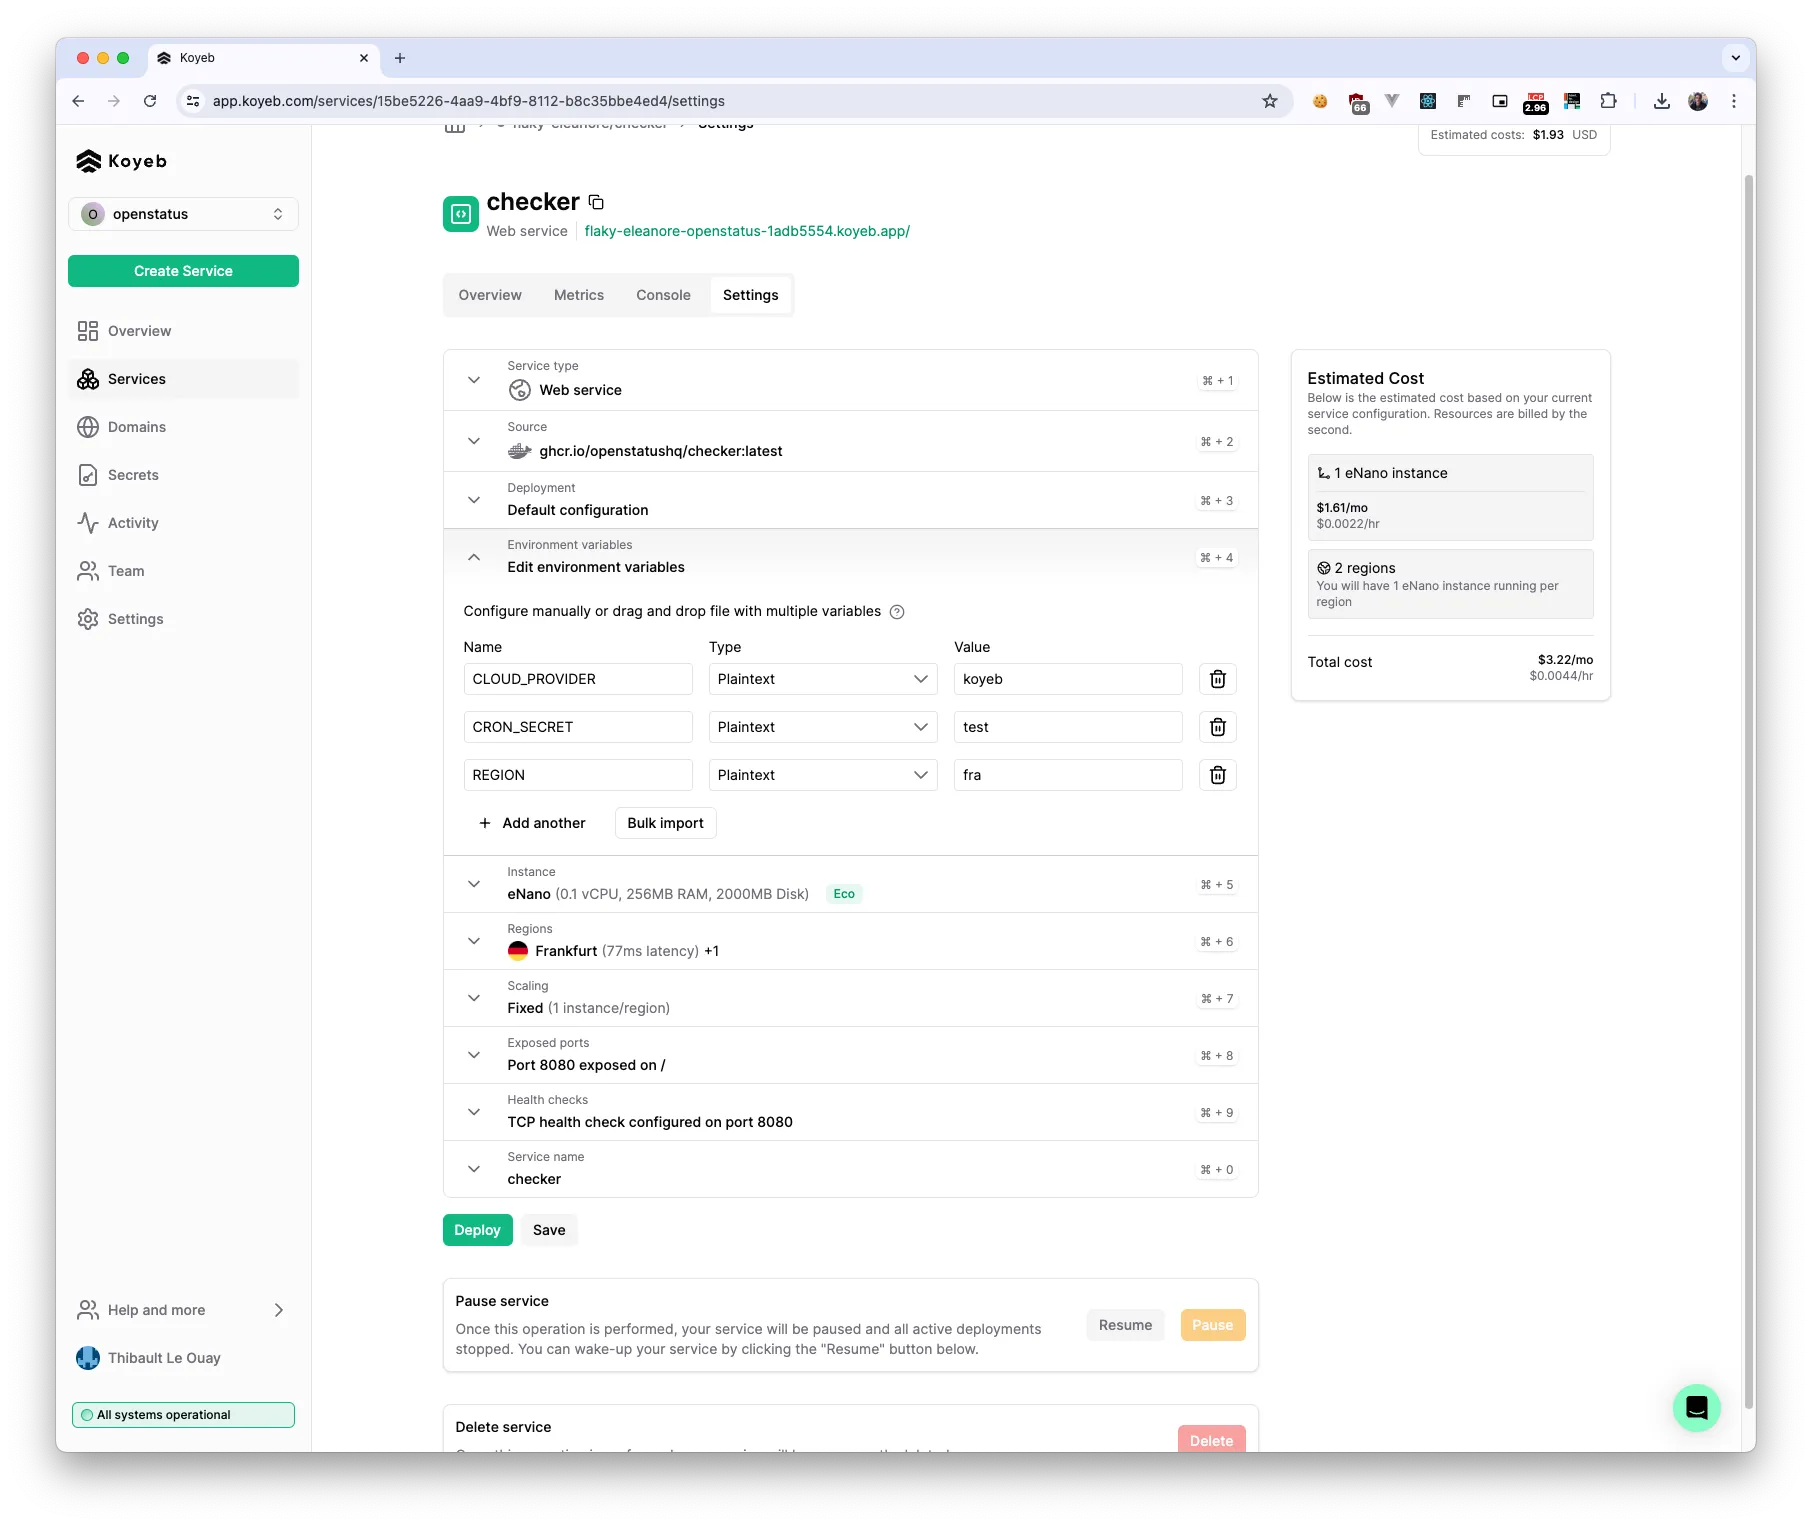Image resolution: width=1812 pixels, height=1526 pixels.
Task: Delete the CLOUD_PROVIDER variable with trash icon
Action: [x=1217, y=679]
